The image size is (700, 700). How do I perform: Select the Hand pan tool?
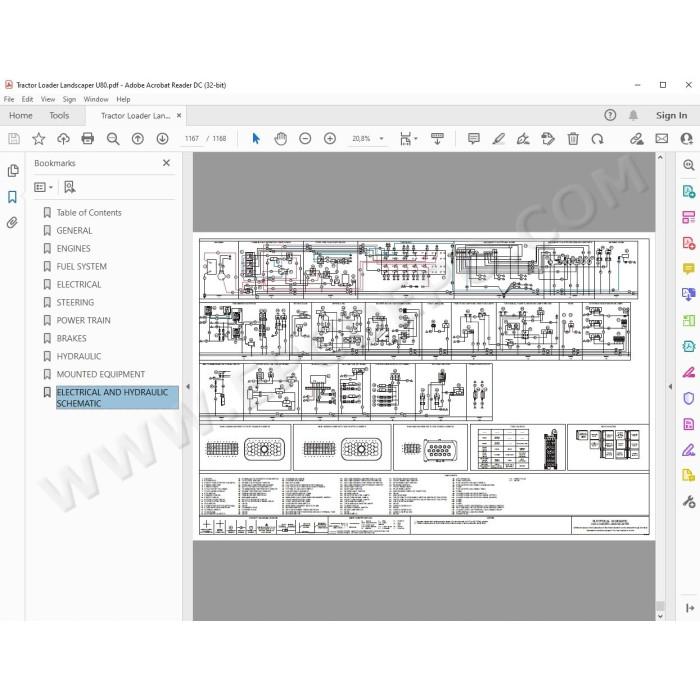(280, 139)
